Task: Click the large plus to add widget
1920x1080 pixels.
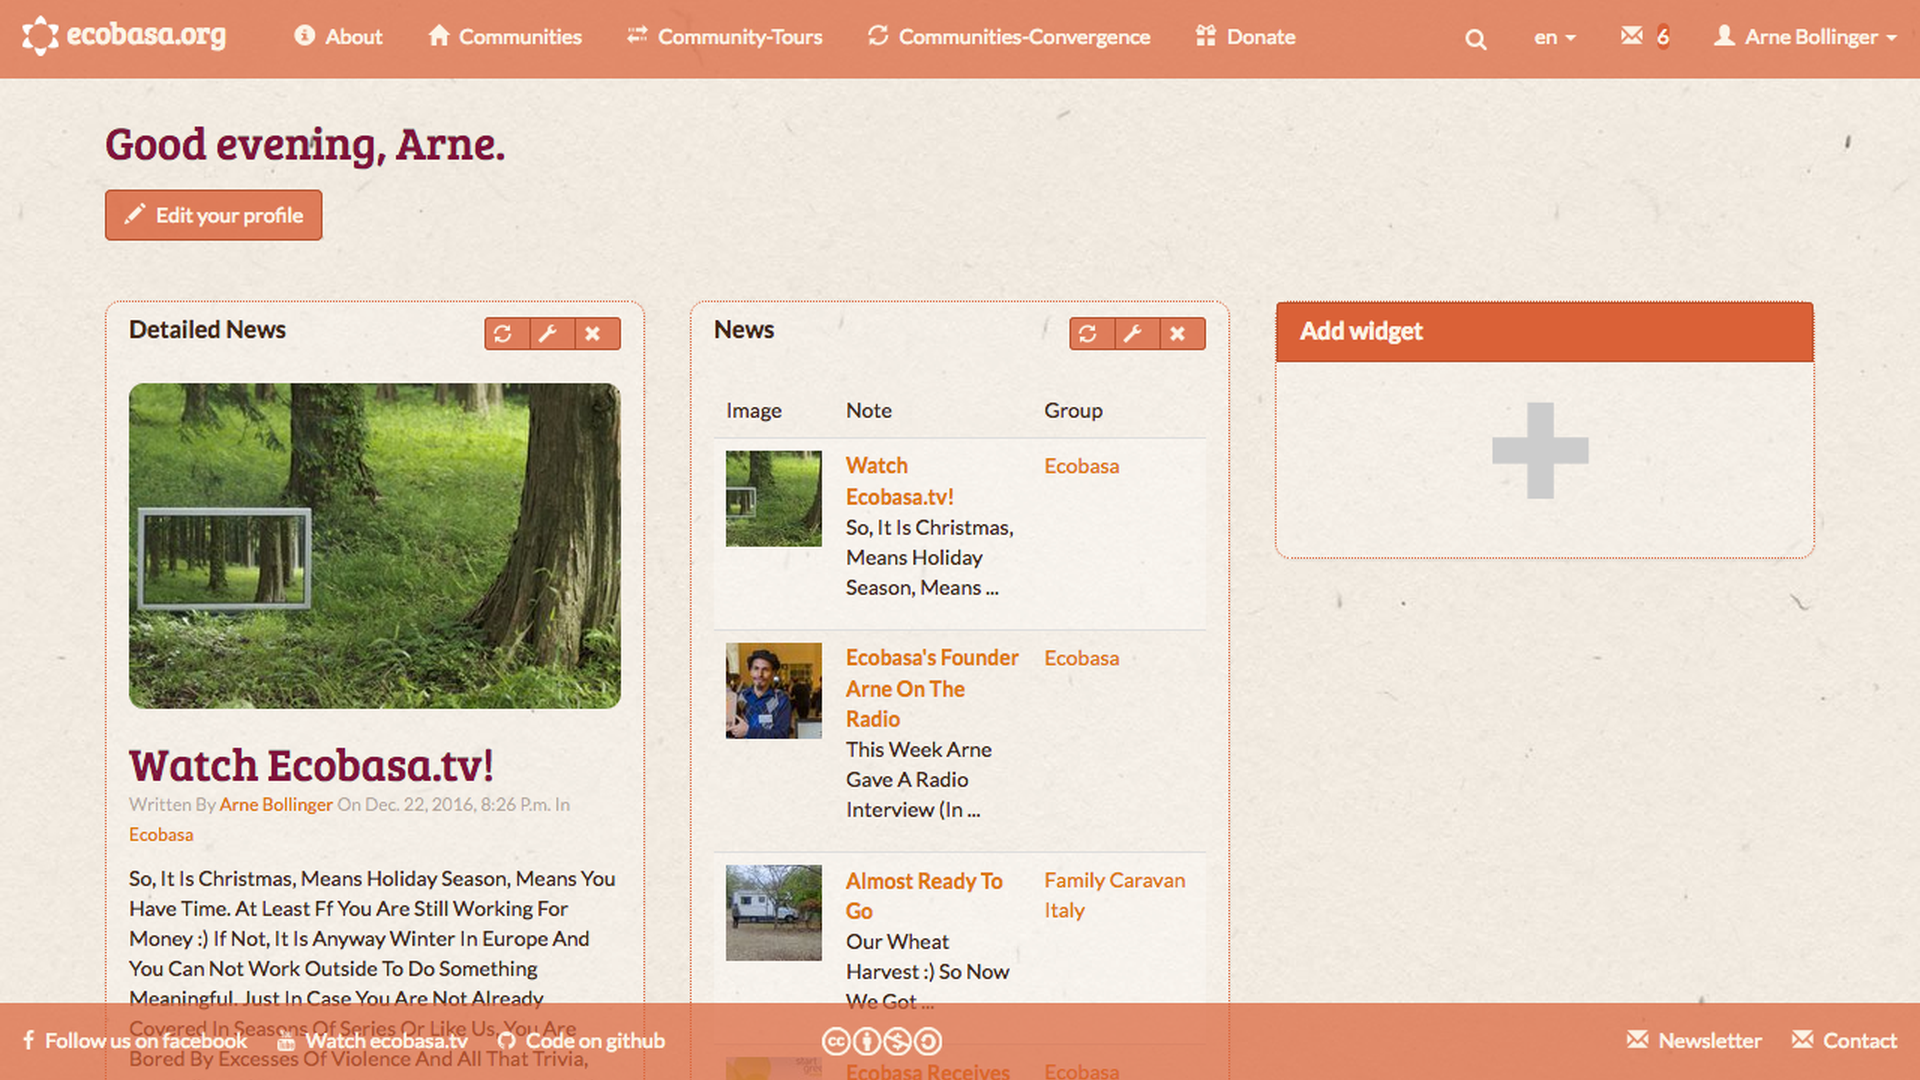Action: tap(1540, 451)
